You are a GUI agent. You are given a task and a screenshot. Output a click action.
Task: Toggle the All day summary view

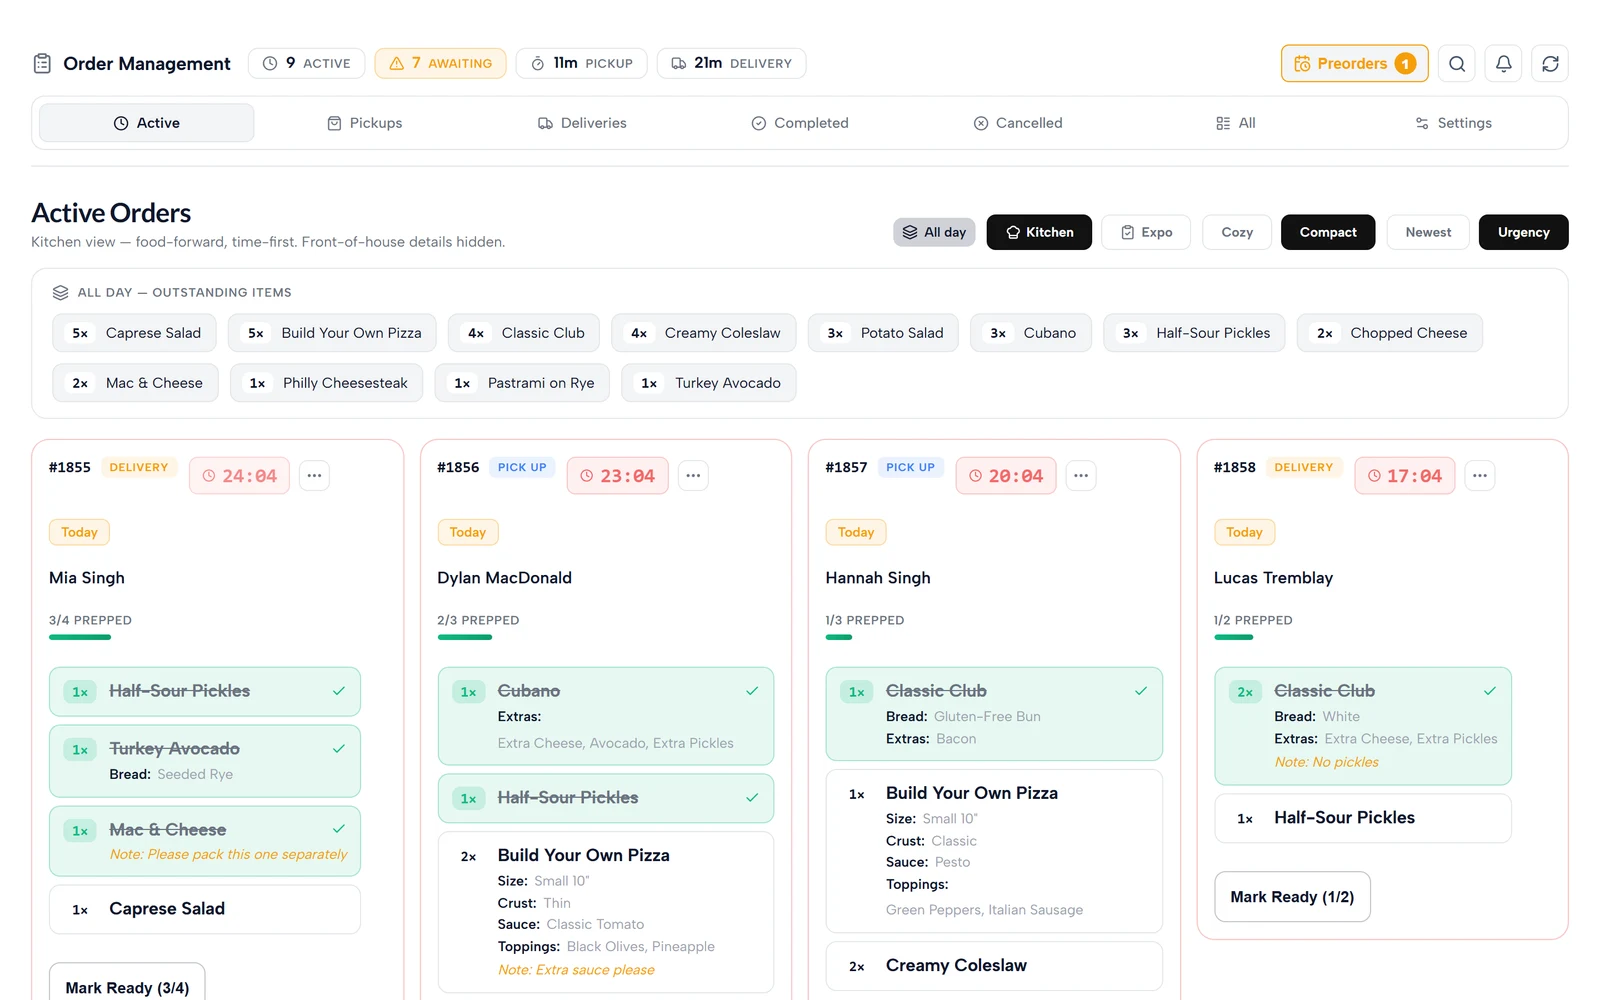(x=934, y=232)
